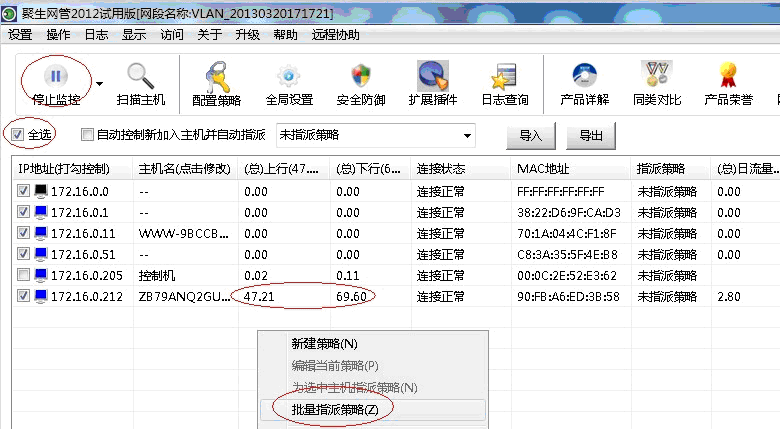
Task: Click the 同类对比 medal icon
Action: click(657, 76)
